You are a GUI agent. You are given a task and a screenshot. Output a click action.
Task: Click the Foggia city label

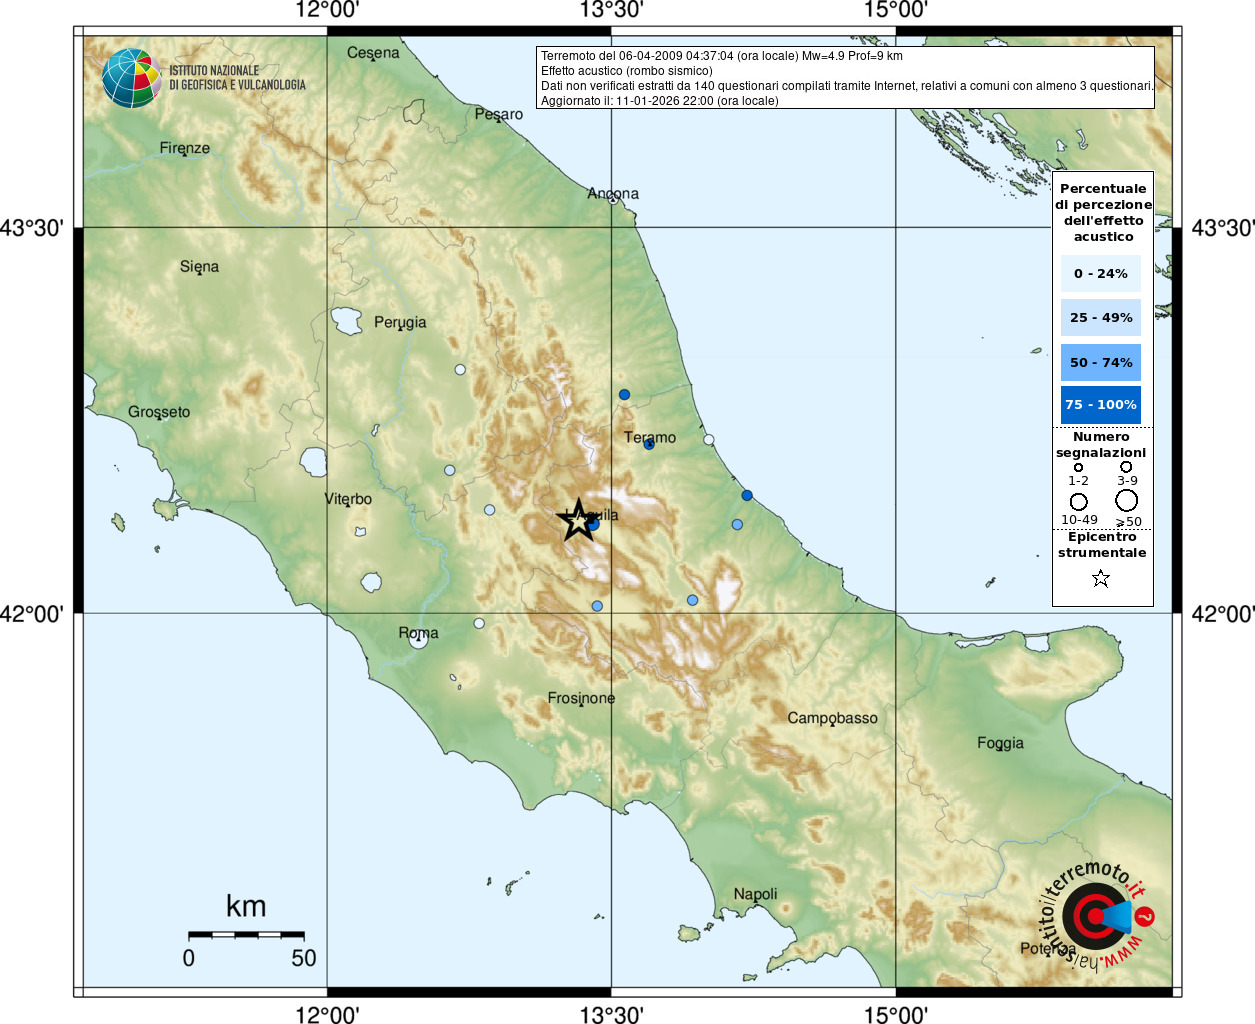pyautogui.click(x=1000, y=743)
